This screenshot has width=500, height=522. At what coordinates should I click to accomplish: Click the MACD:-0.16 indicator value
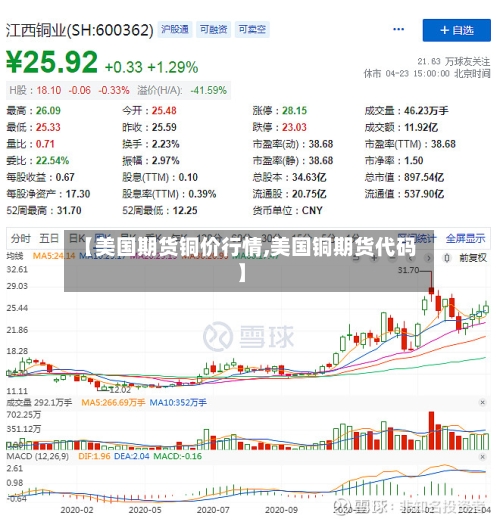[x=177, y=457]
